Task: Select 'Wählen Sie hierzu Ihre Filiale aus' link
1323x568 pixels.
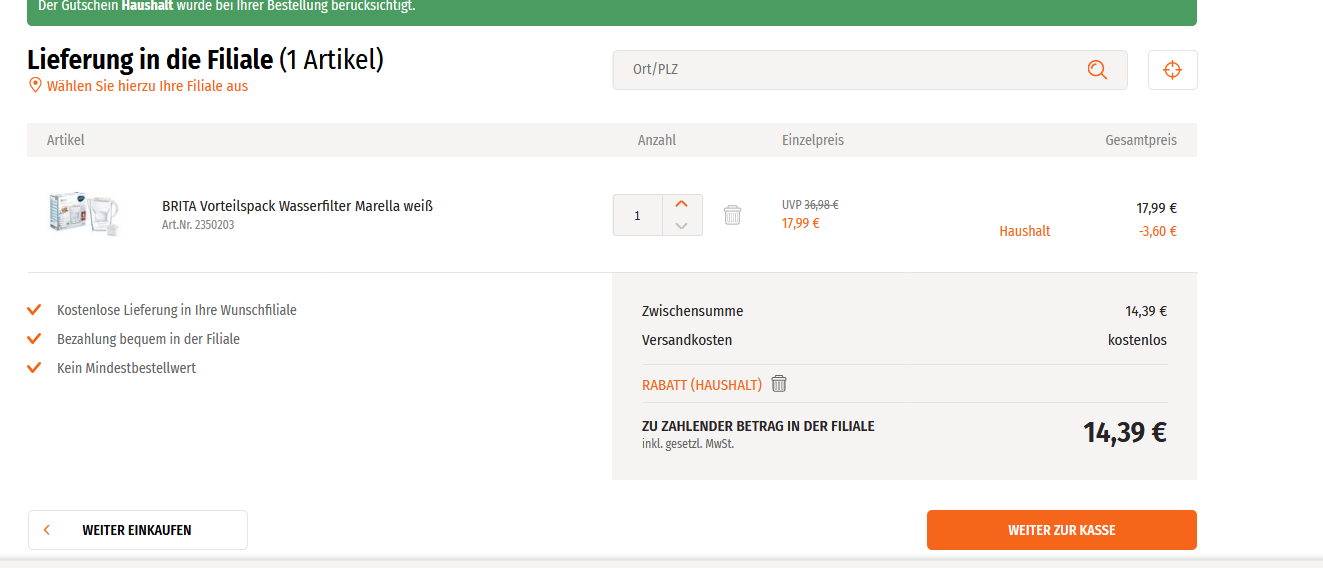Action: pos(147,86)
